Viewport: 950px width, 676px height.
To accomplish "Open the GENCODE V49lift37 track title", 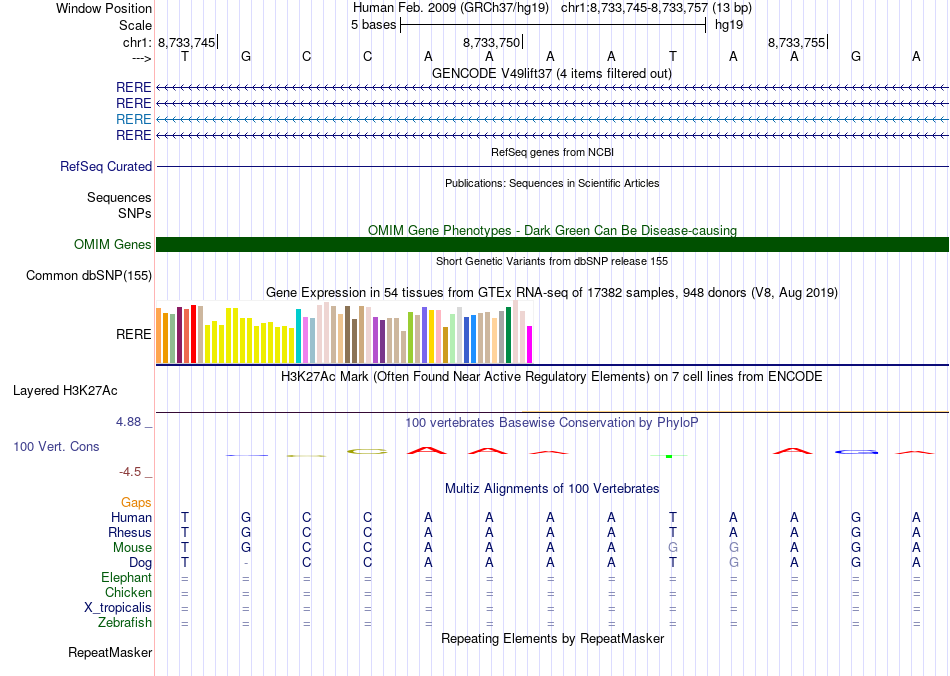I will (x=551, y=73).
